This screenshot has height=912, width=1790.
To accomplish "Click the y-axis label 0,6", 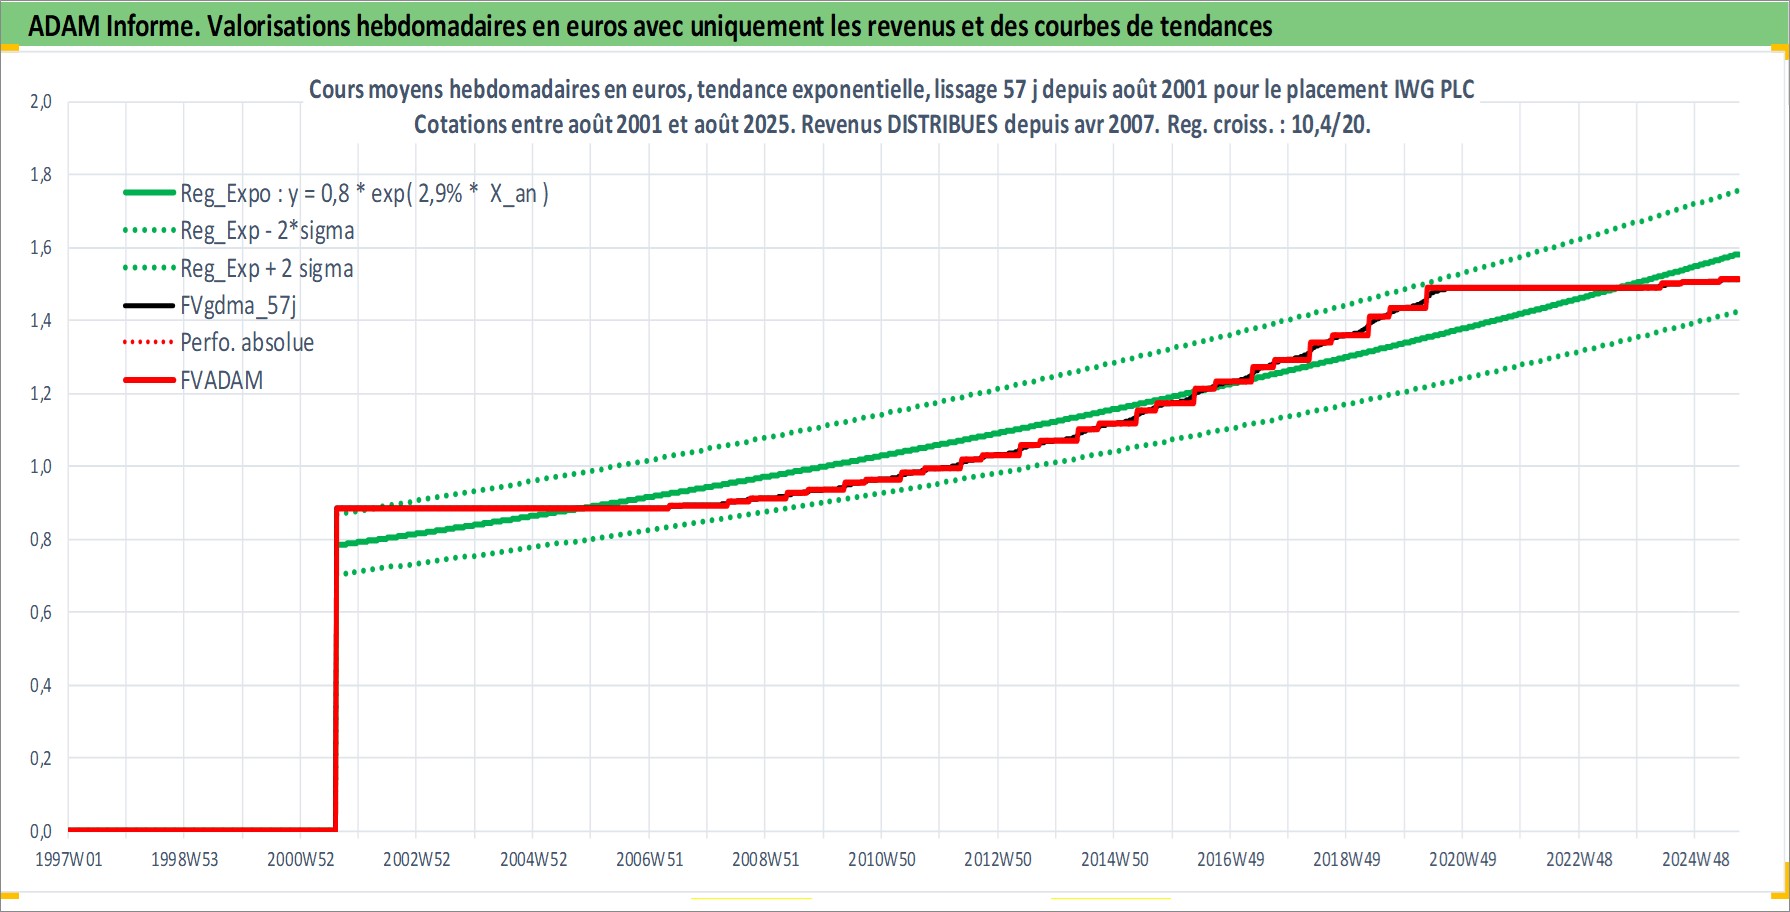I will coord(40,612).
